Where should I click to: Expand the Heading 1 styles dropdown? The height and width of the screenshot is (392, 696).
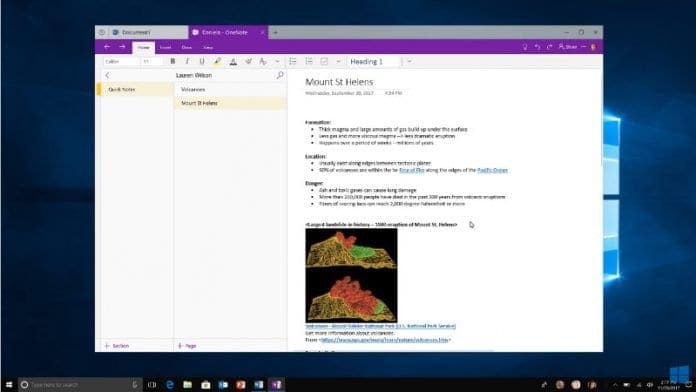pyautogui.click(x=409, y=62)
